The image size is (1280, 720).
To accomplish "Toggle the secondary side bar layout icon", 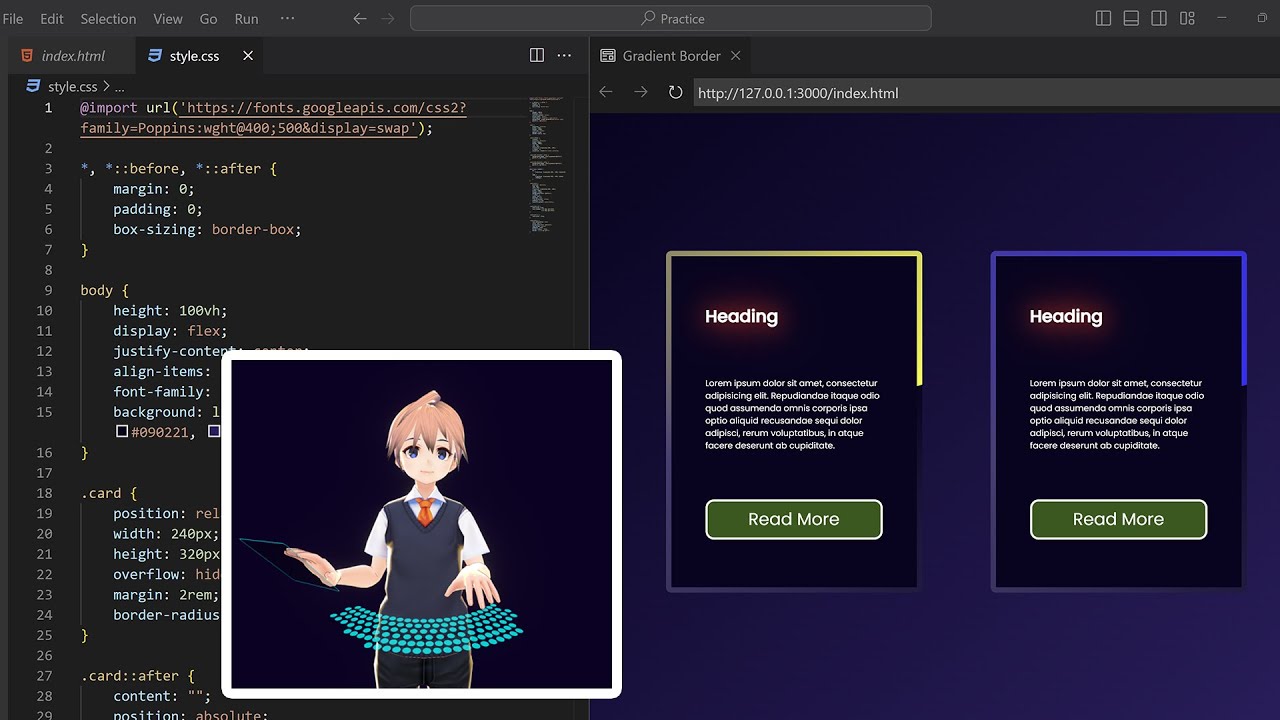I will 1159,18.
